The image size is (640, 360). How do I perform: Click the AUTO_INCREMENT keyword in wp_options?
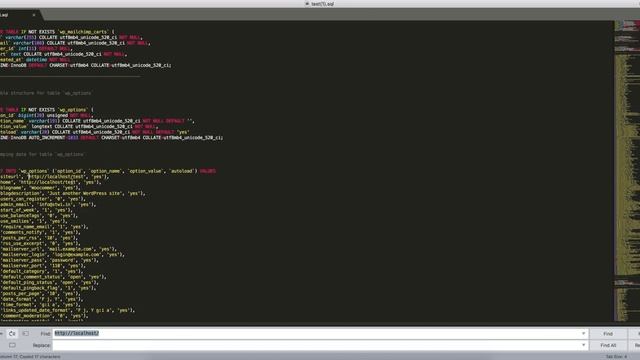(47, 138)
